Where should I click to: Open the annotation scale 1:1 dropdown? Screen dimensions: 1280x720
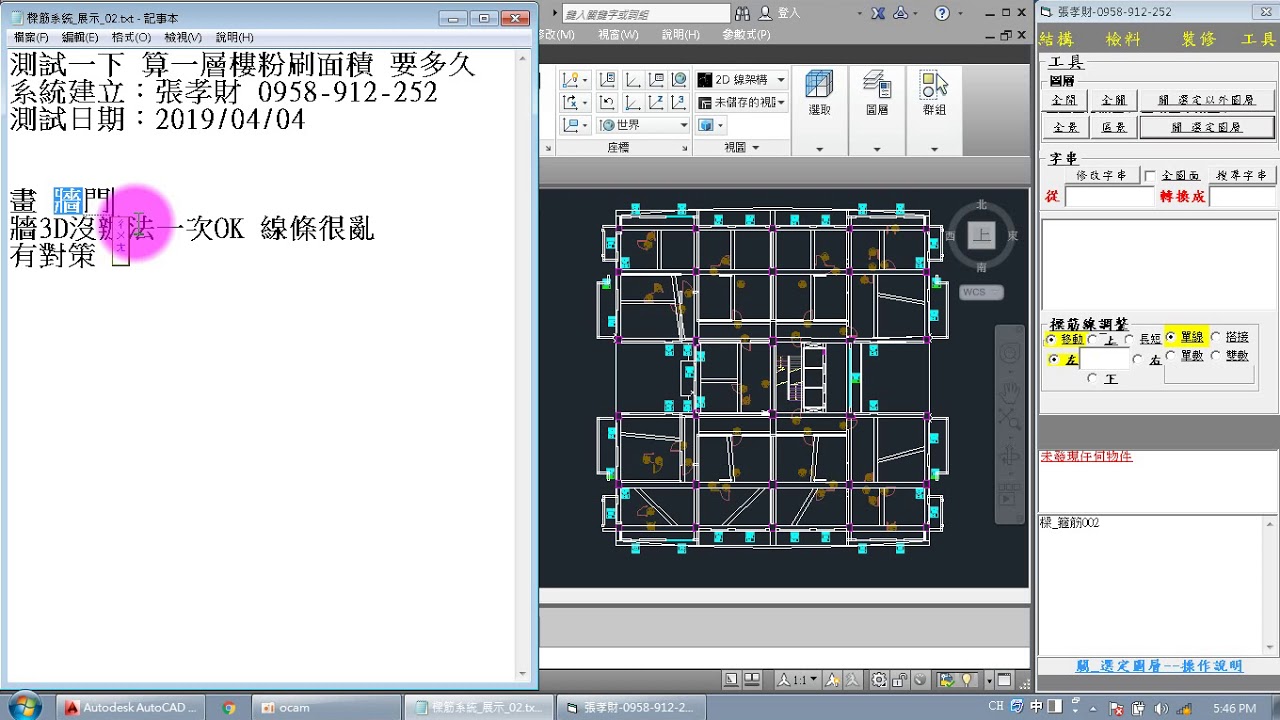click(x=797, y=680)
